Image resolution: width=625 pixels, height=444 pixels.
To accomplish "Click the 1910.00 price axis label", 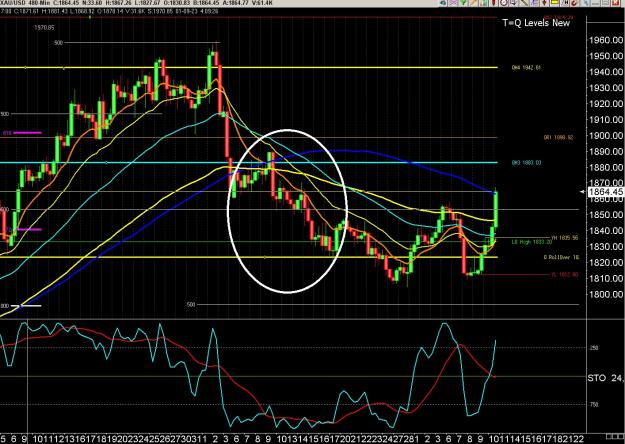I will point(605,120).
